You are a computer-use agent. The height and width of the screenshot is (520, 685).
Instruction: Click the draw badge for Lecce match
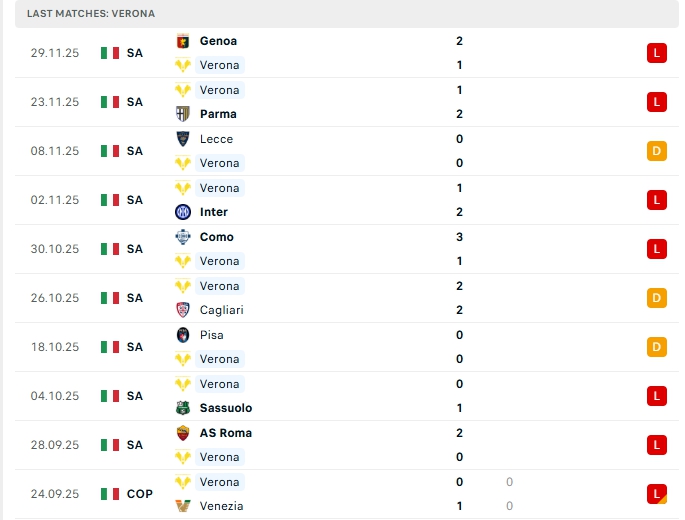pyautogui.click(x=656, y=151)
